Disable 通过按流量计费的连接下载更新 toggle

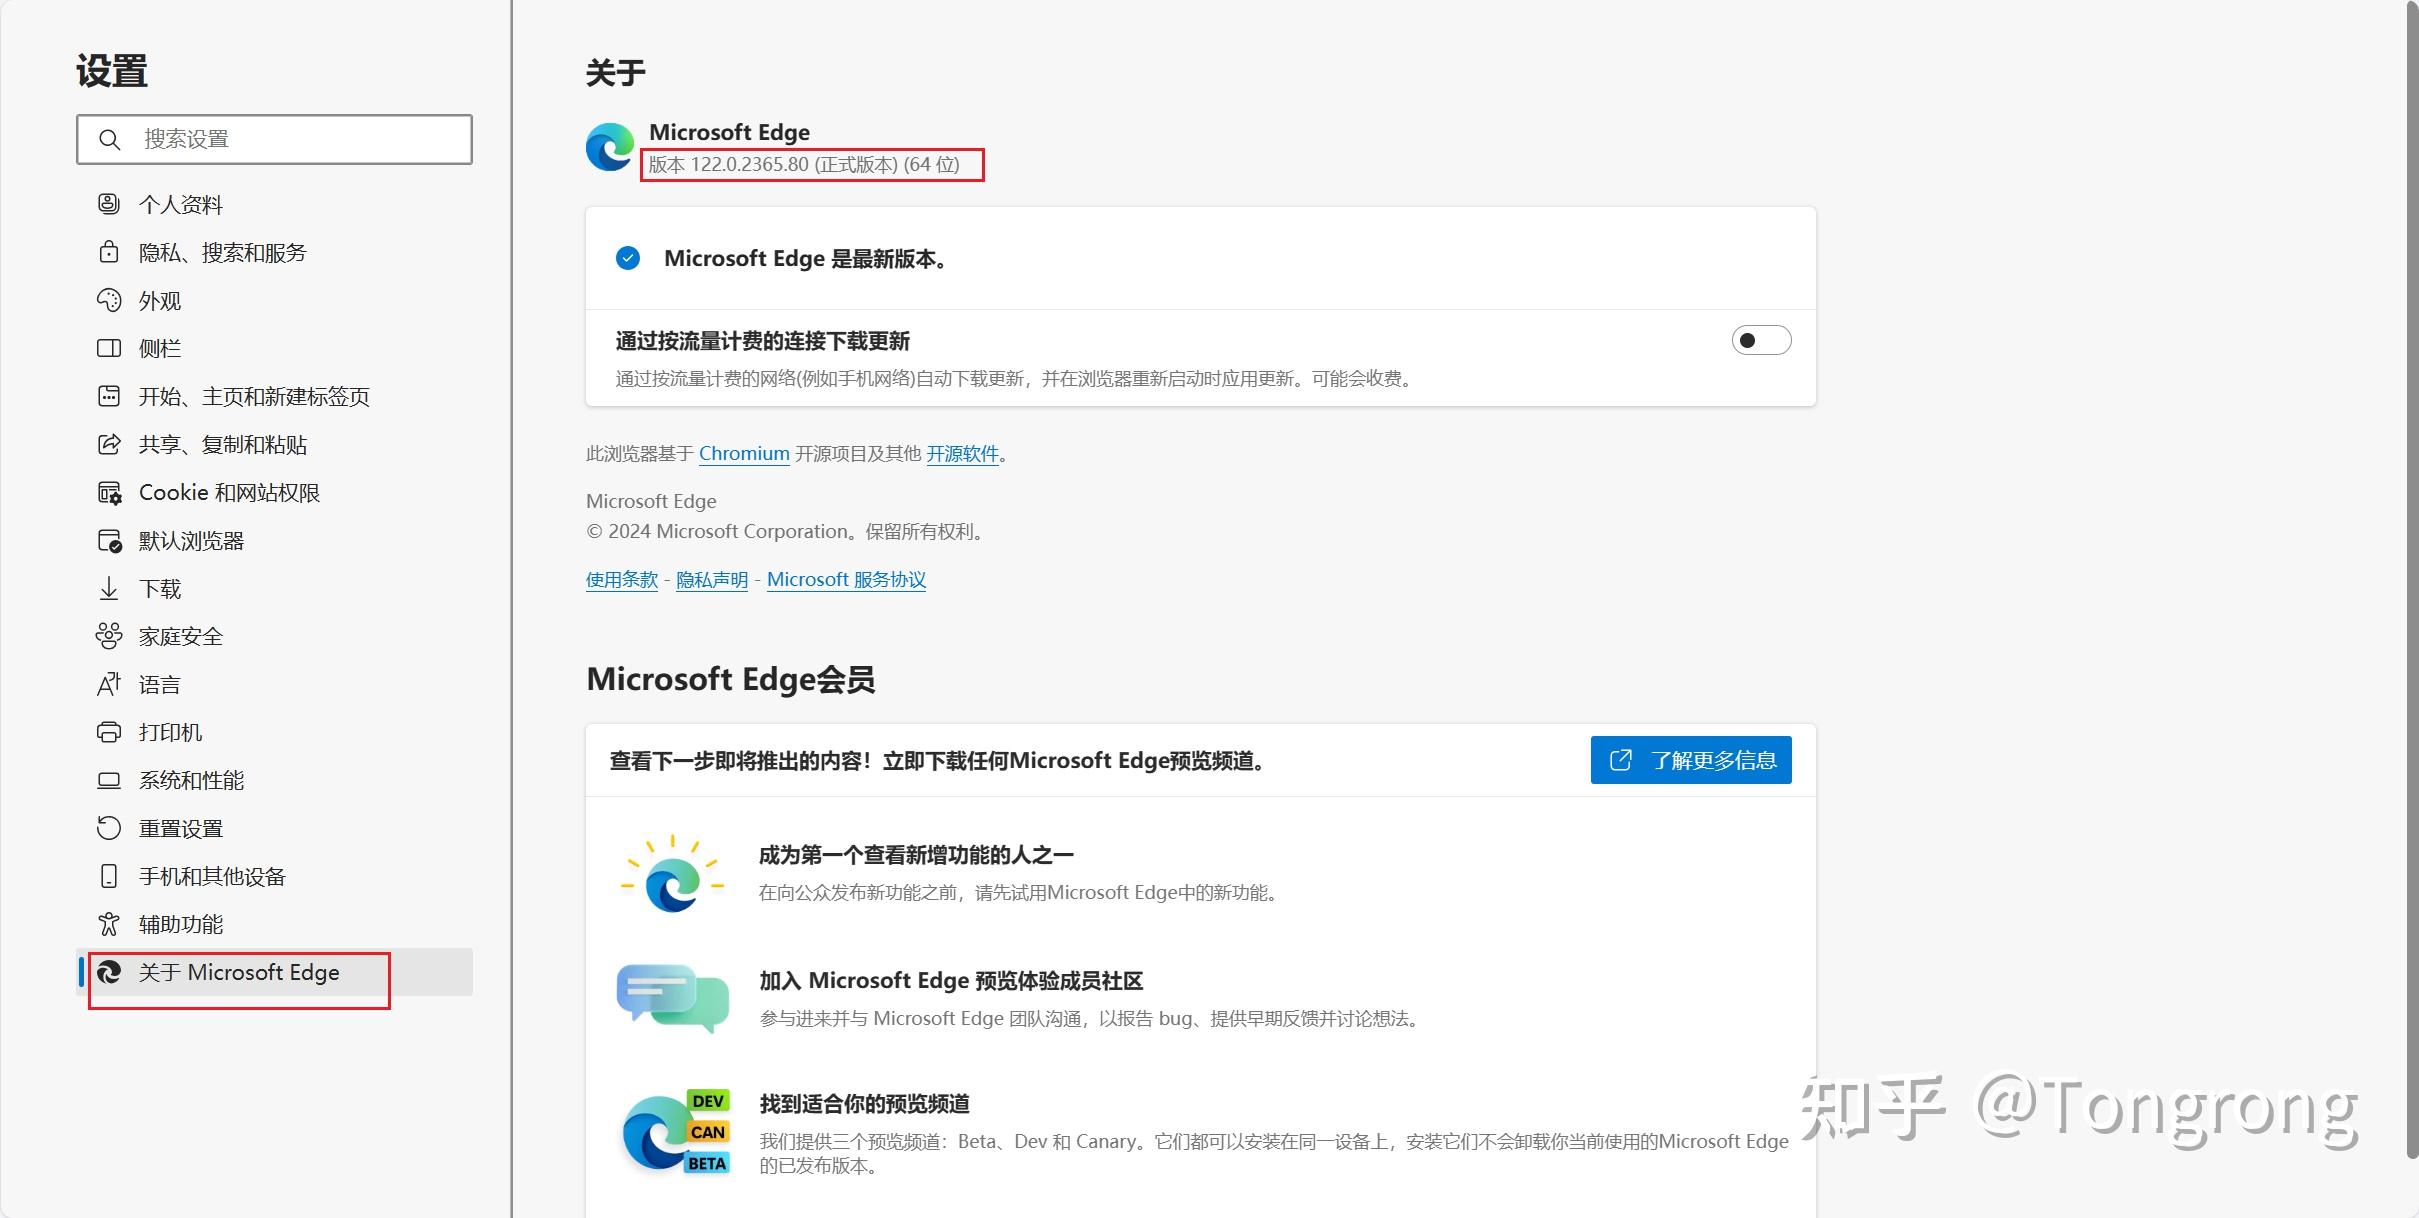[x=1761, y=340]
